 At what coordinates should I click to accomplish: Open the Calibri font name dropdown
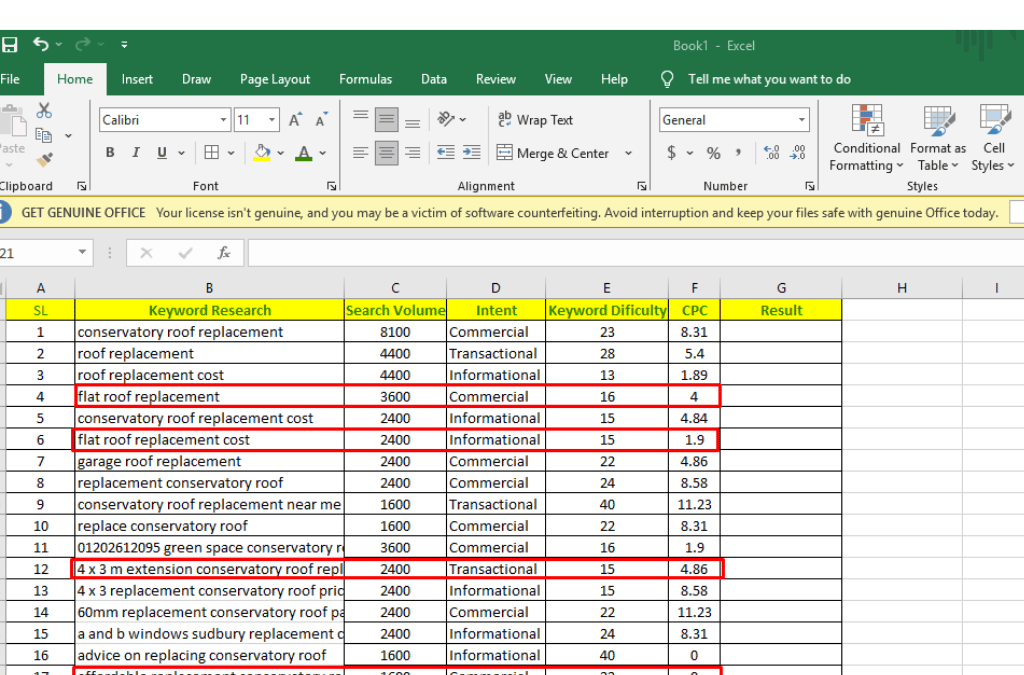tap(223, 120)
